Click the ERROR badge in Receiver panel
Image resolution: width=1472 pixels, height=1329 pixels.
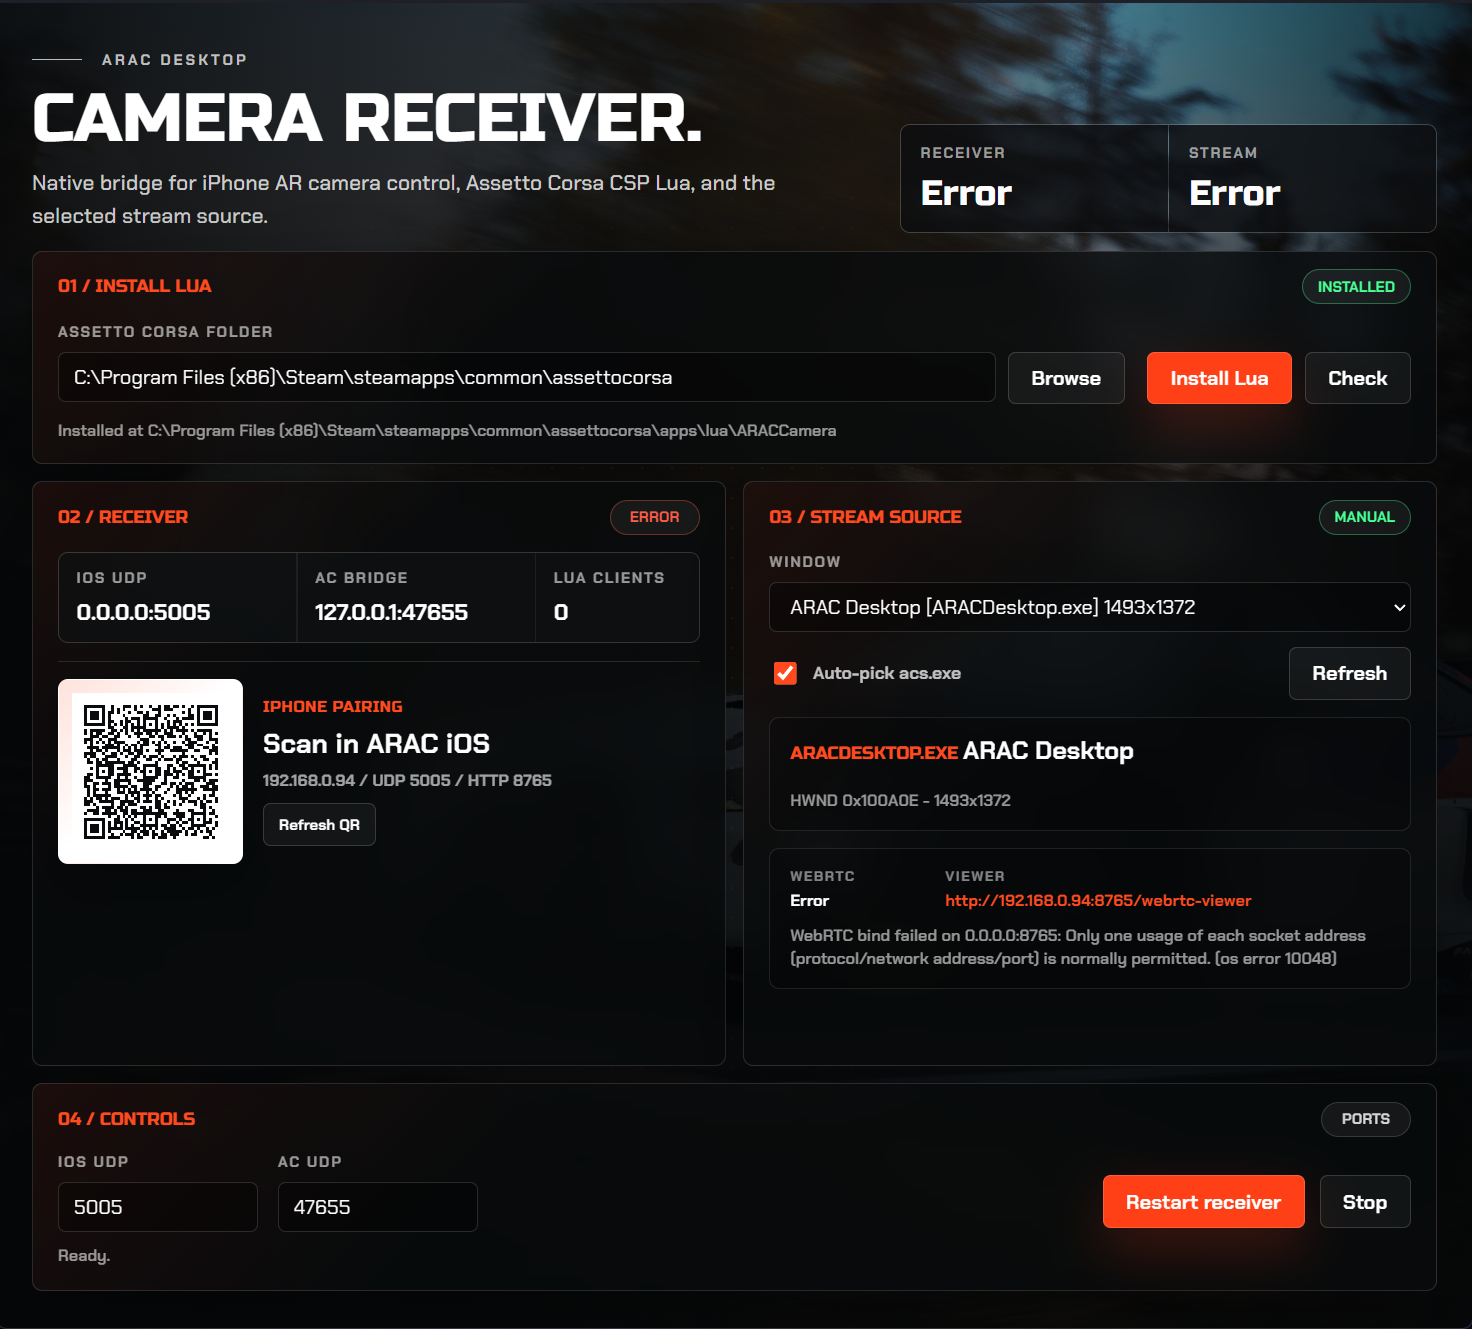[x=654, y=517]
